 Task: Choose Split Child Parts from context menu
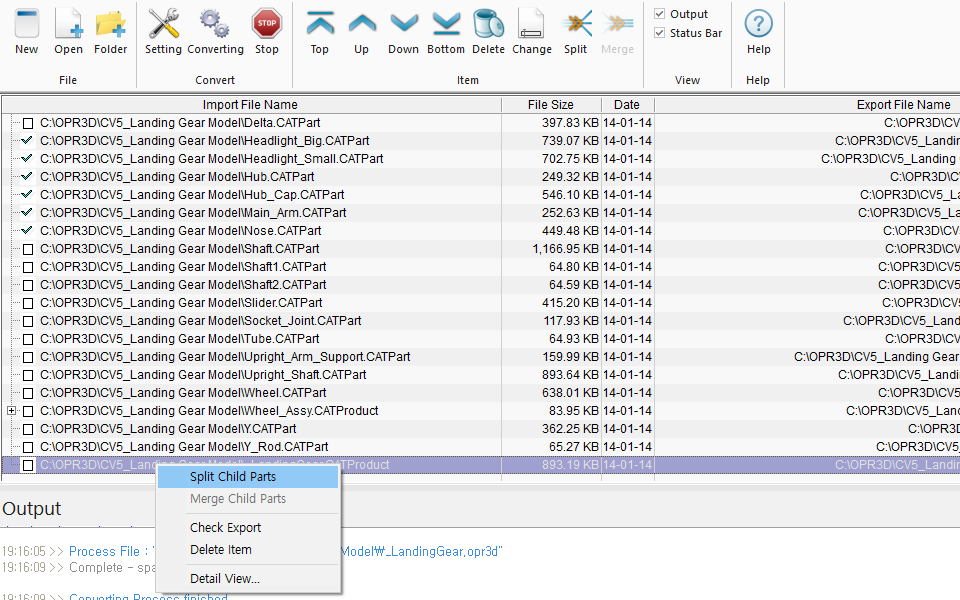coord(233,477)
